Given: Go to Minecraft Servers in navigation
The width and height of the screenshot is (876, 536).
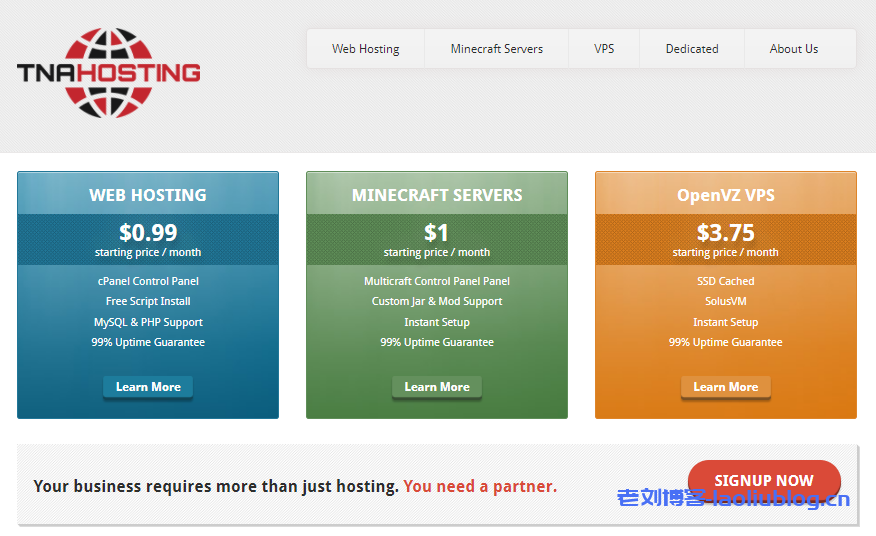Looking at the screenshot, I should 496,49.
